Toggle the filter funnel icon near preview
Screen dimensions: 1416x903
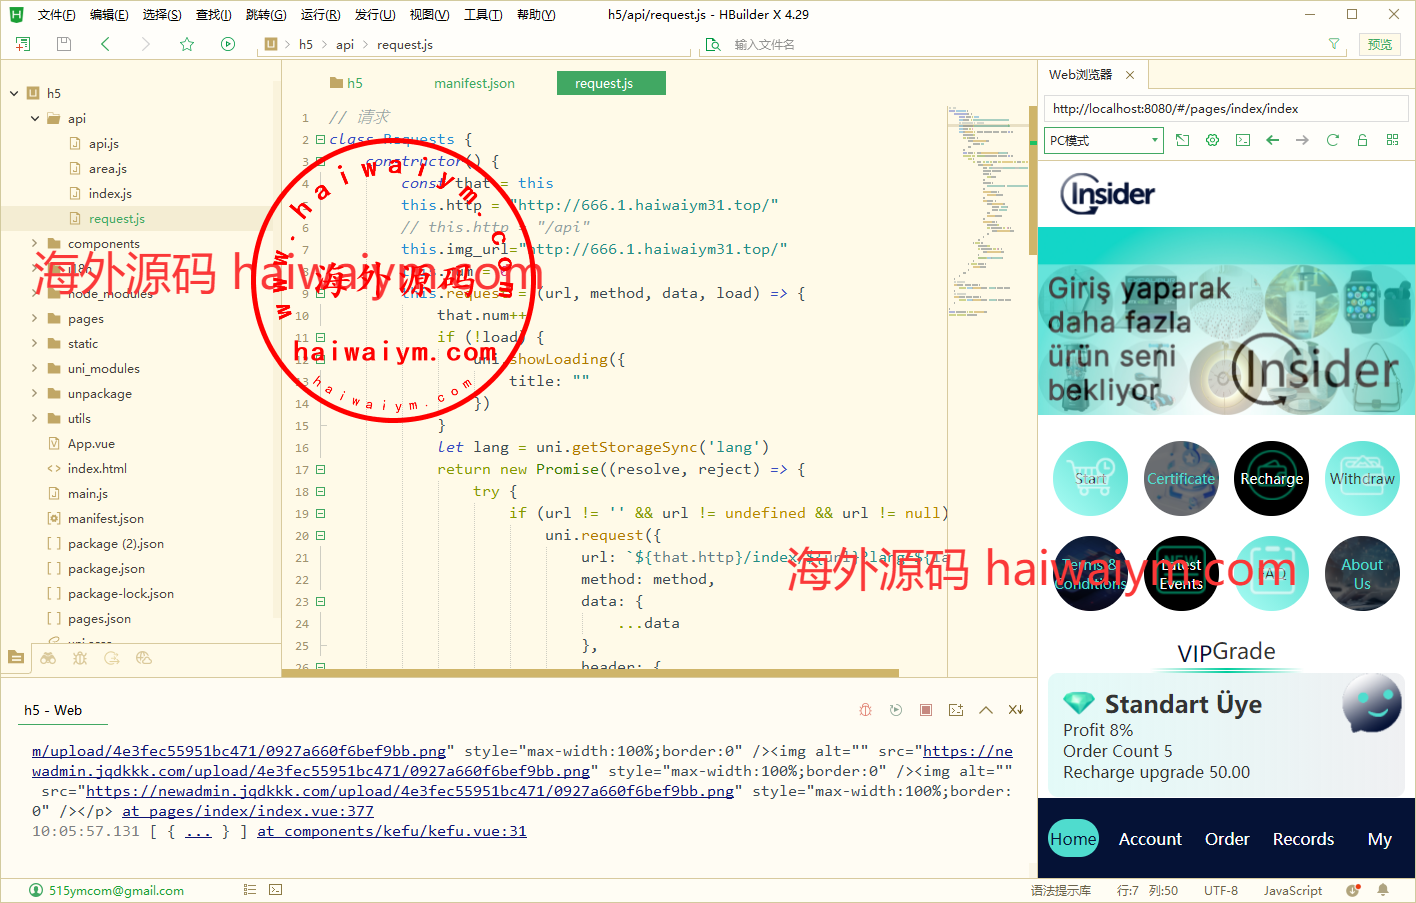coord(1333,44)
